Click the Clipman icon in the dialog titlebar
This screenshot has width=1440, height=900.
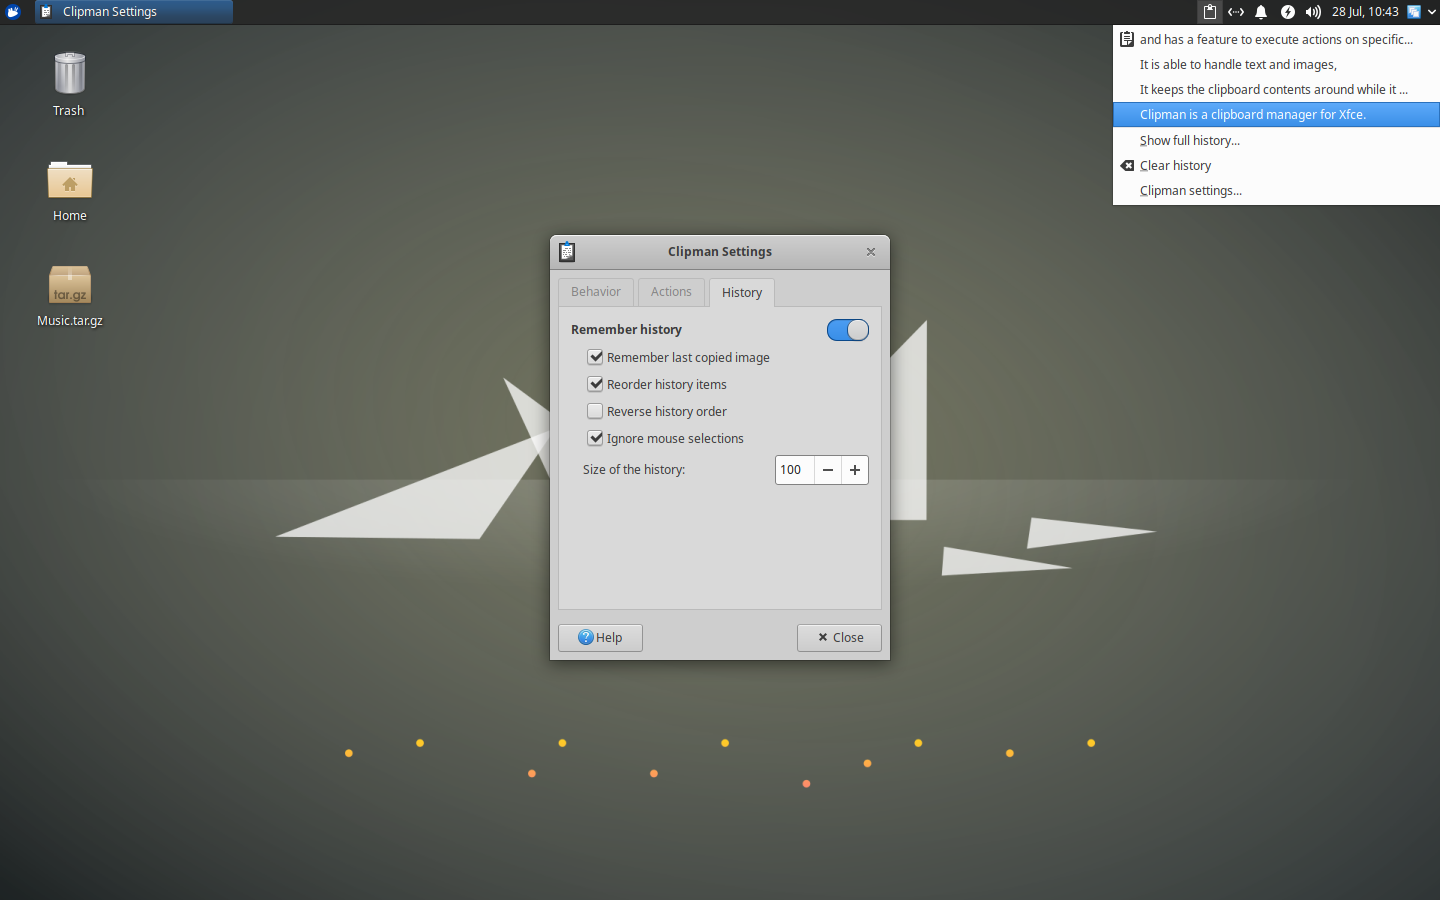[x=566, y=252]
